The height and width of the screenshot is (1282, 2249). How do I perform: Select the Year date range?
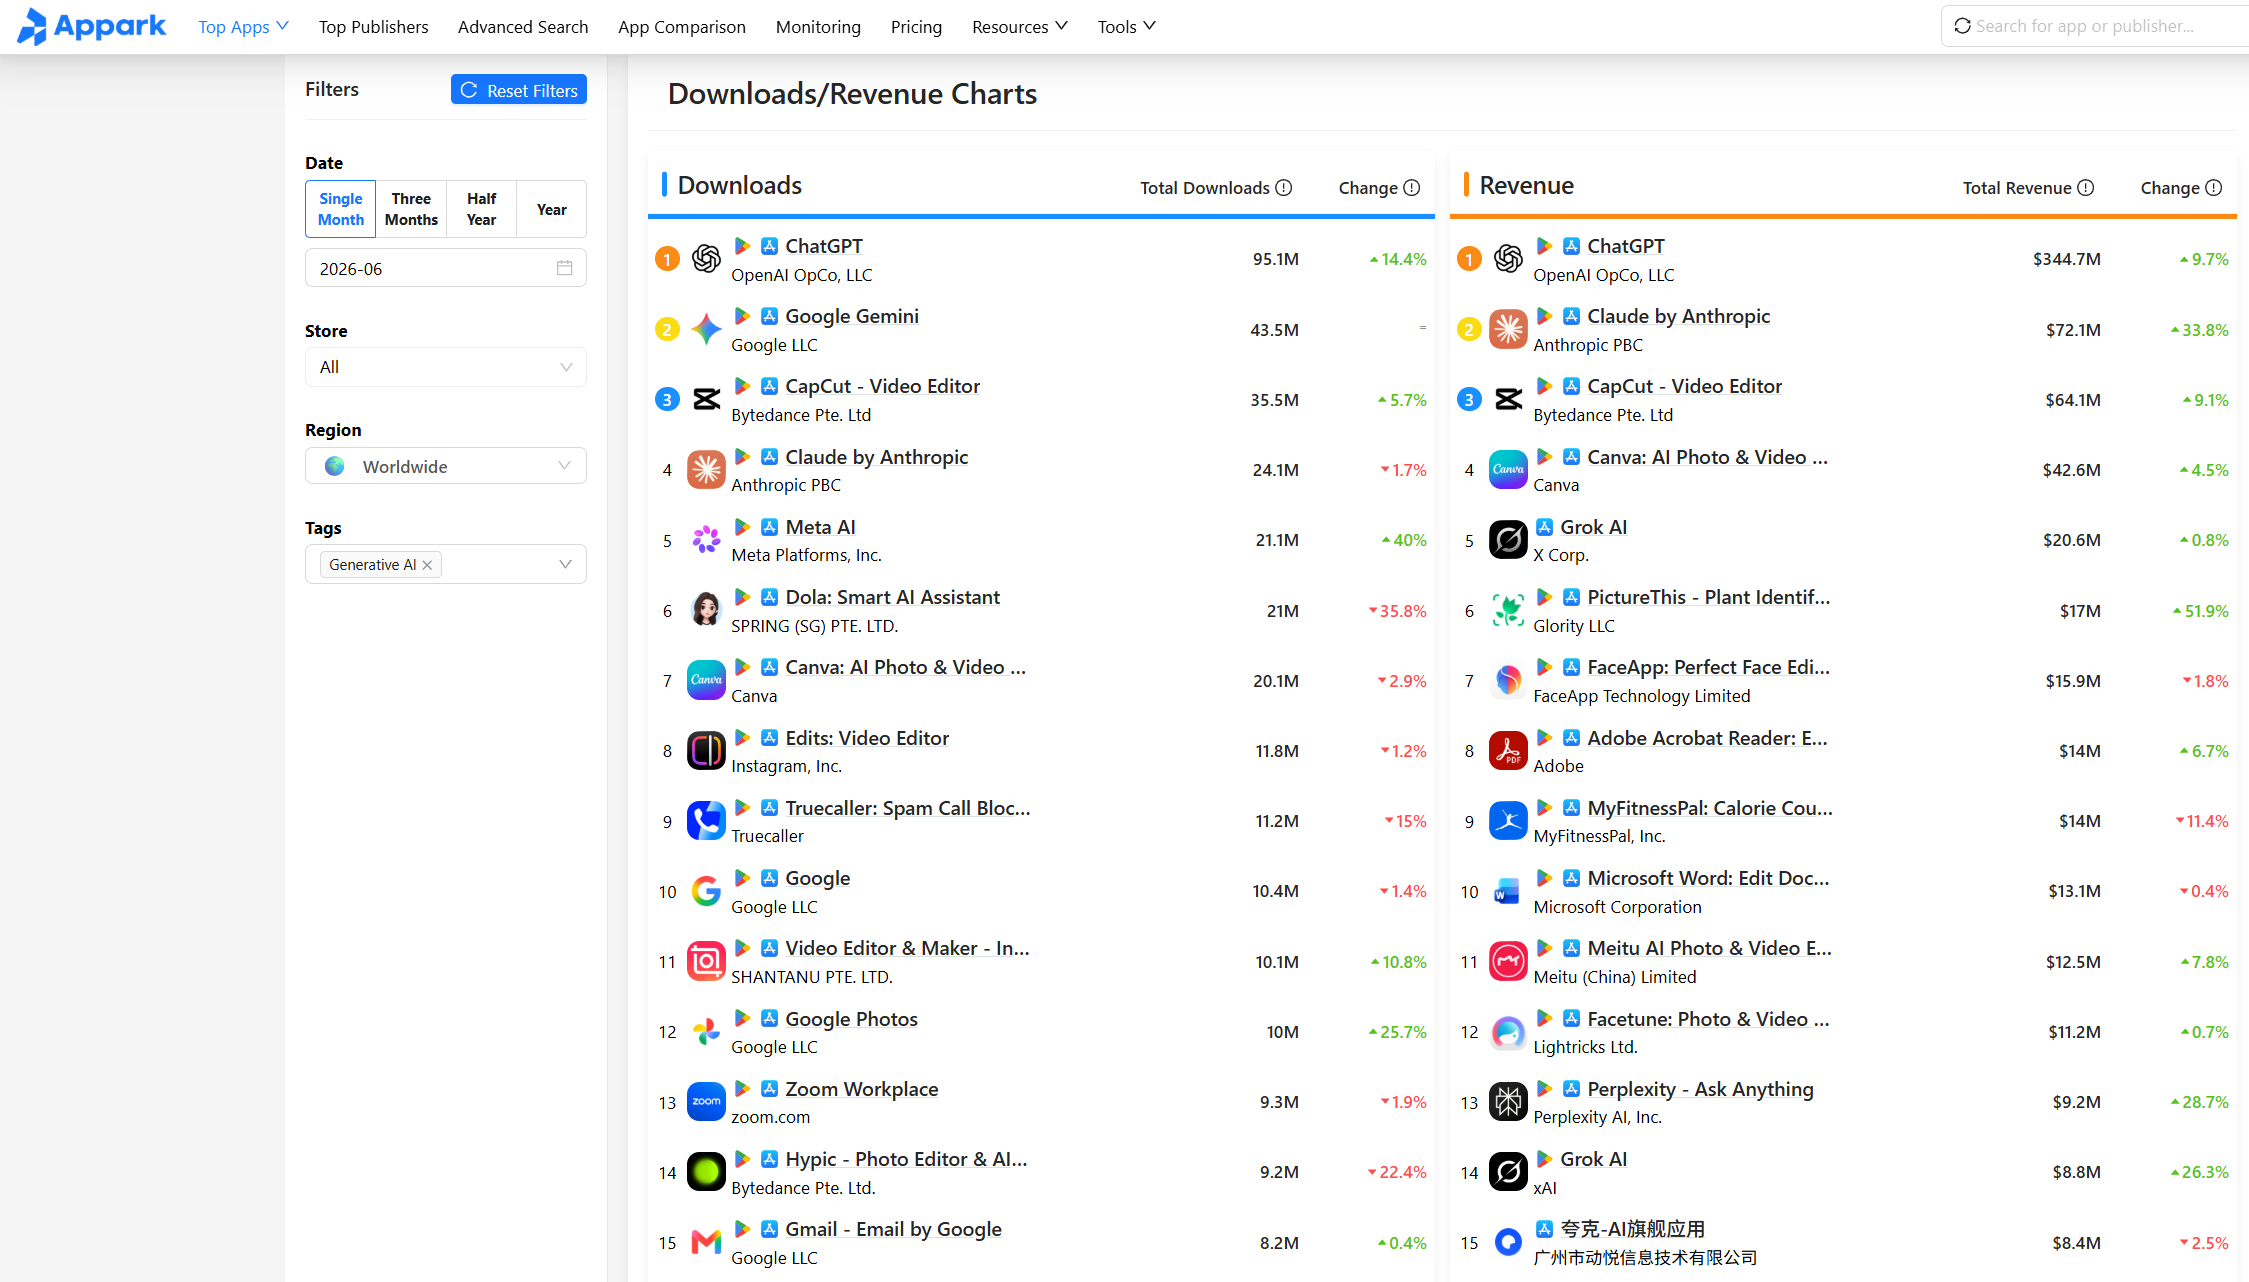click(551, 209)
